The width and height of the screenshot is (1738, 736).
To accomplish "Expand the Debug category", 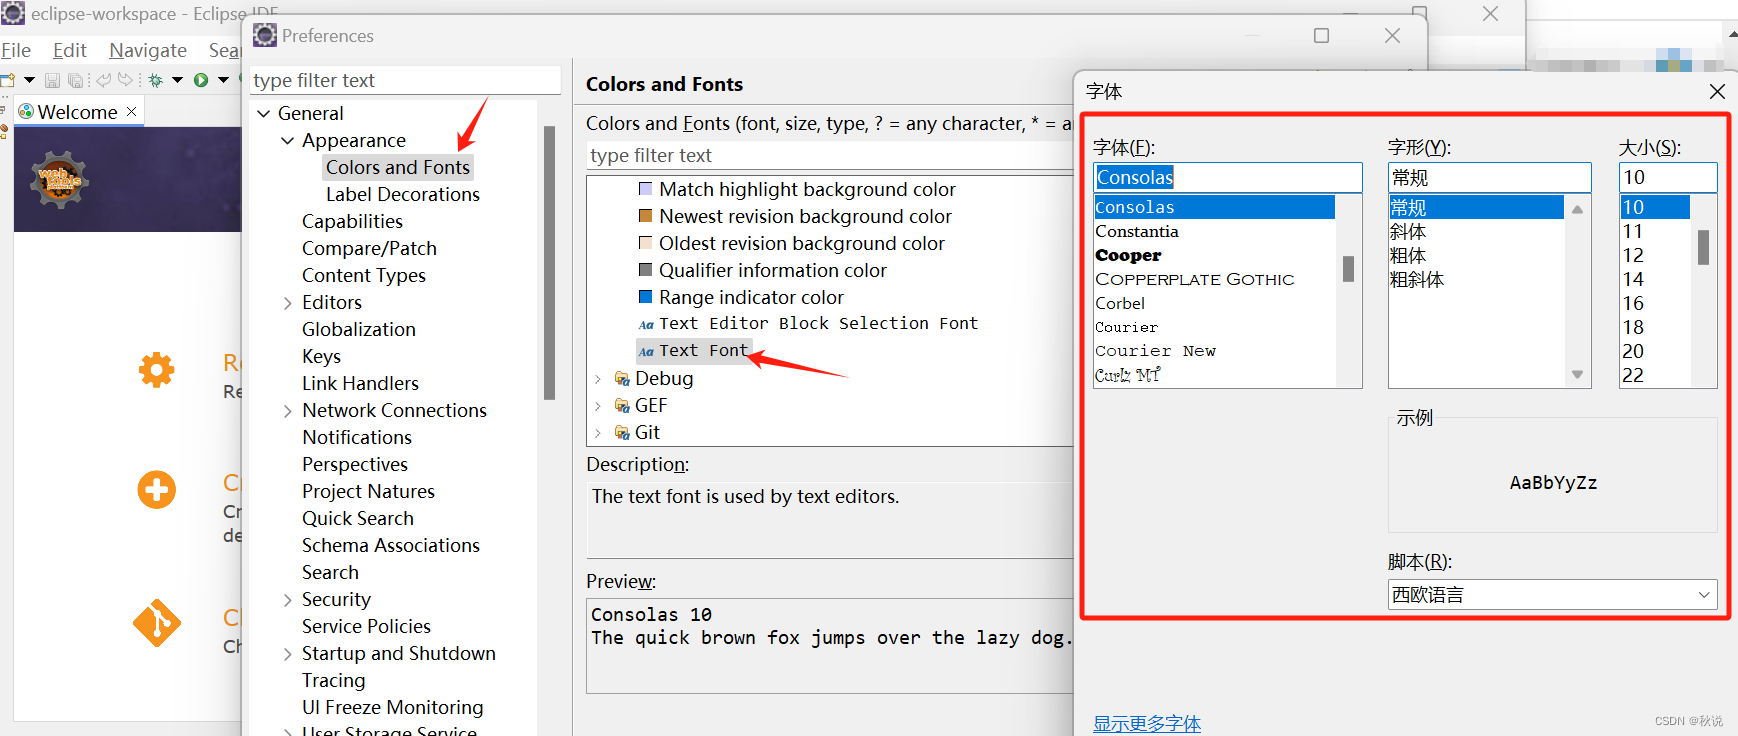I will pos(598,379).
